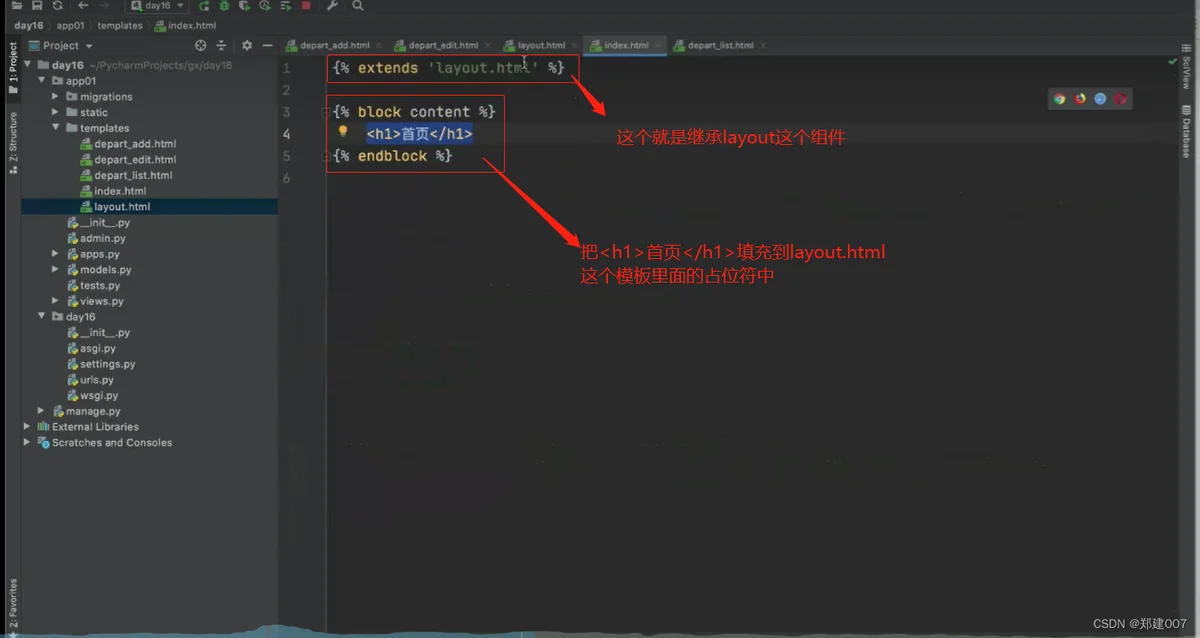The image size is (1200, 638).
Task: Click the Open folder icon in toolbar
Action: tap(16, 5)
